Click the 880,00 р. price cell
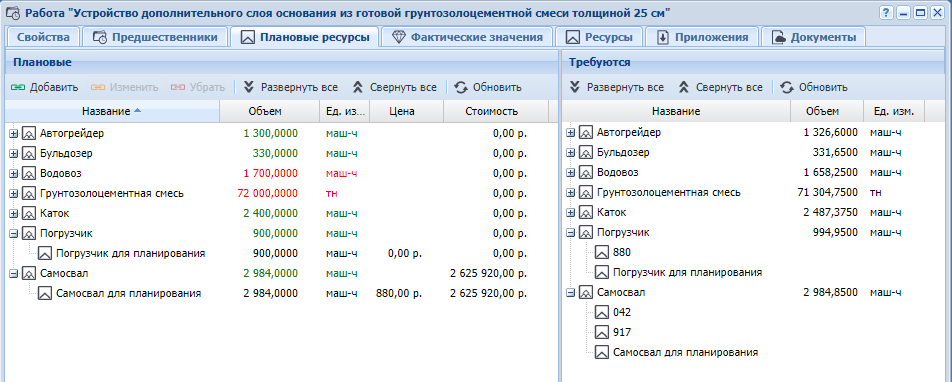This screenshot has width=952, height=382. pyautogui.click(x=398, y=293)
